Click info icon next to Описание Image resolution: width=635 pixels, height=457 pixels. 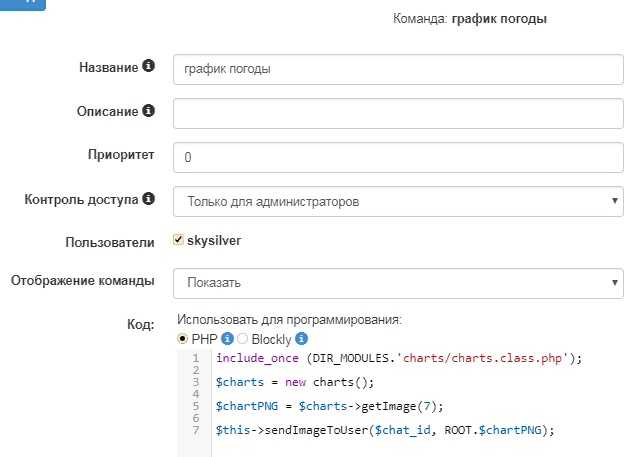pyautogui.click(x=149, y=110)
